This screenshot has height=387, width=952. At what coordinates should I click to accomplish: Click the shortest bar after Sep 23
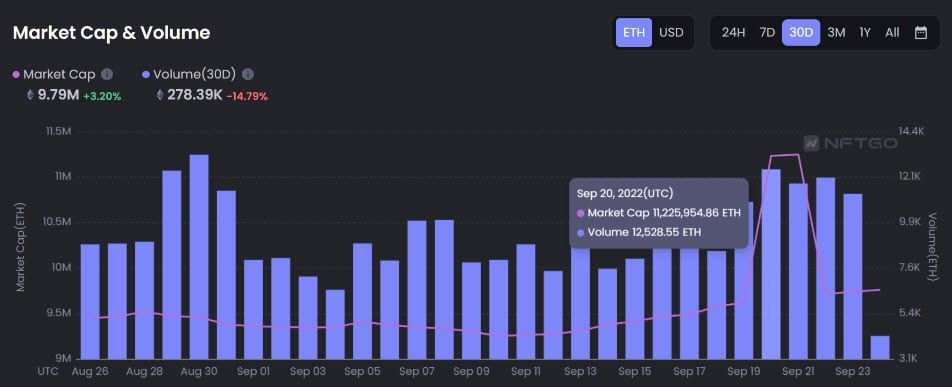tap(880, 347)
